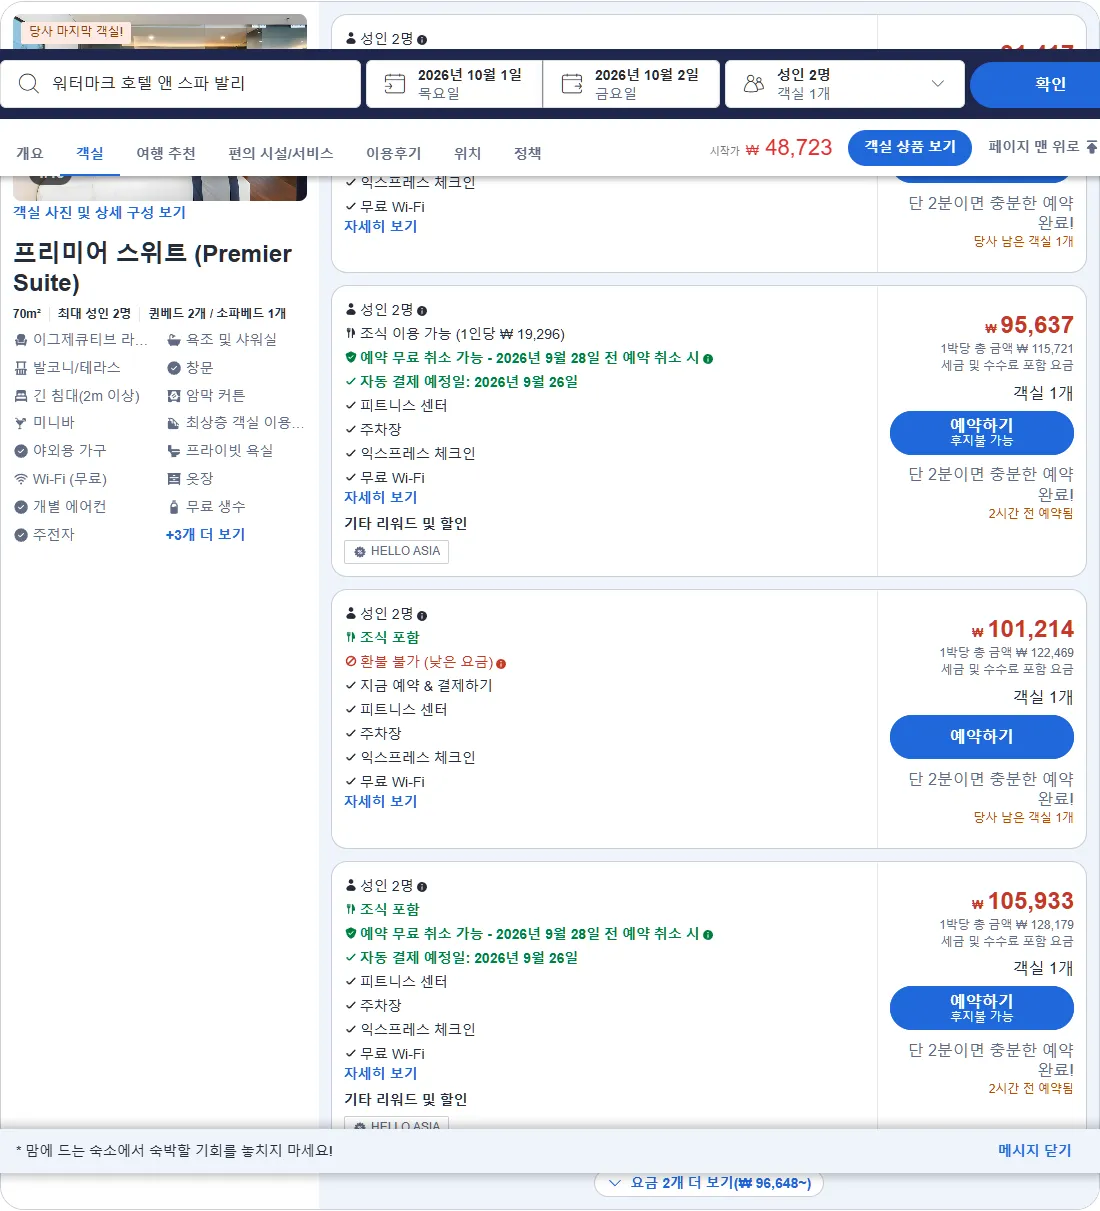Click the 무료 생수 bottle icon
1100x1211 pixels.
174,507
